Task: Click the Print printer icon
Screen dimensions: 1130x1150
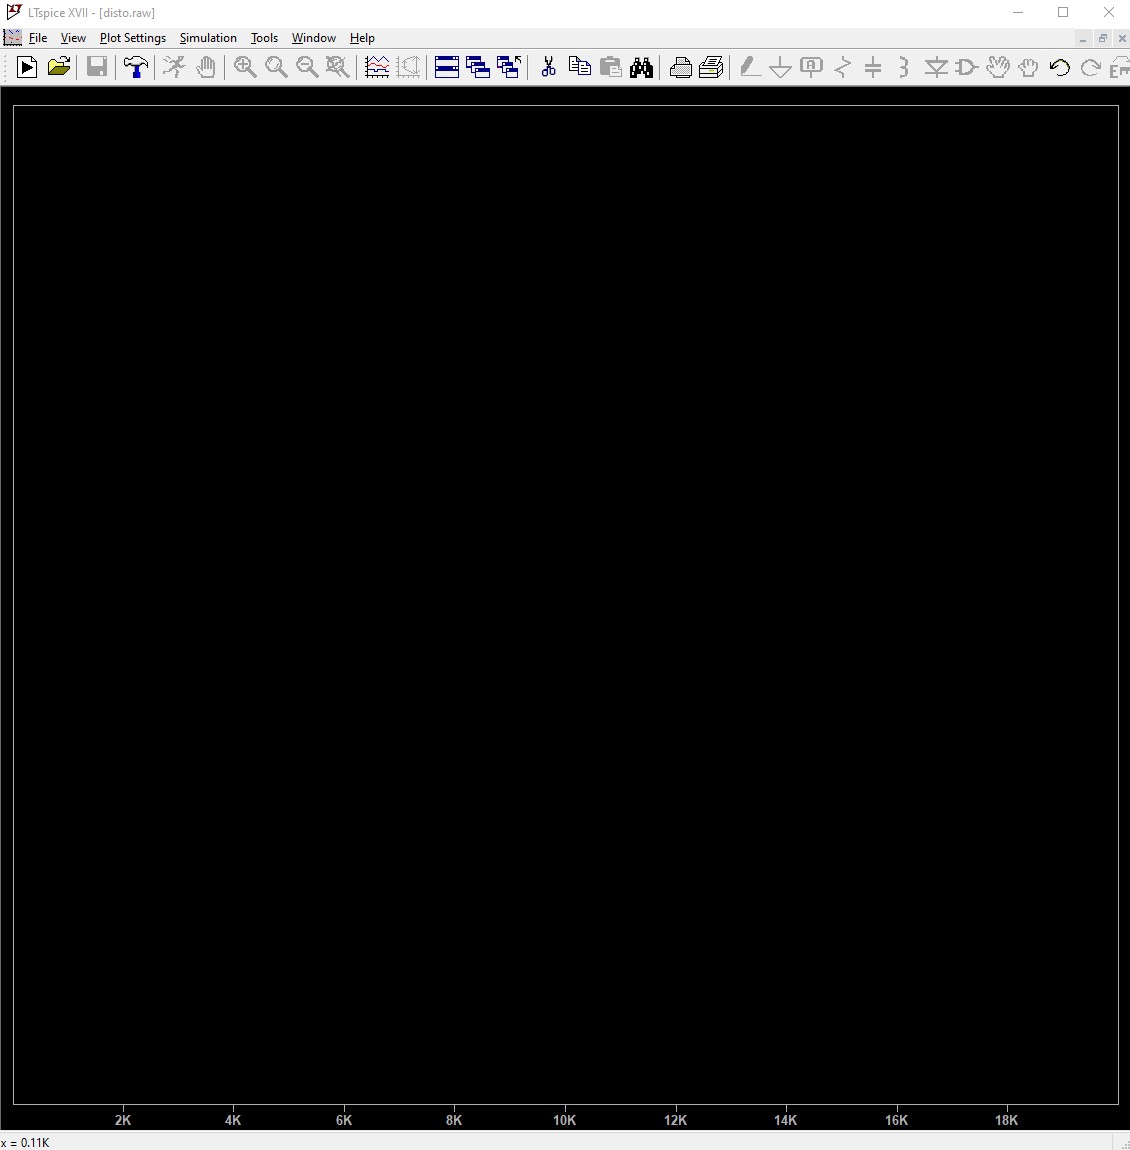Action: 711,67
